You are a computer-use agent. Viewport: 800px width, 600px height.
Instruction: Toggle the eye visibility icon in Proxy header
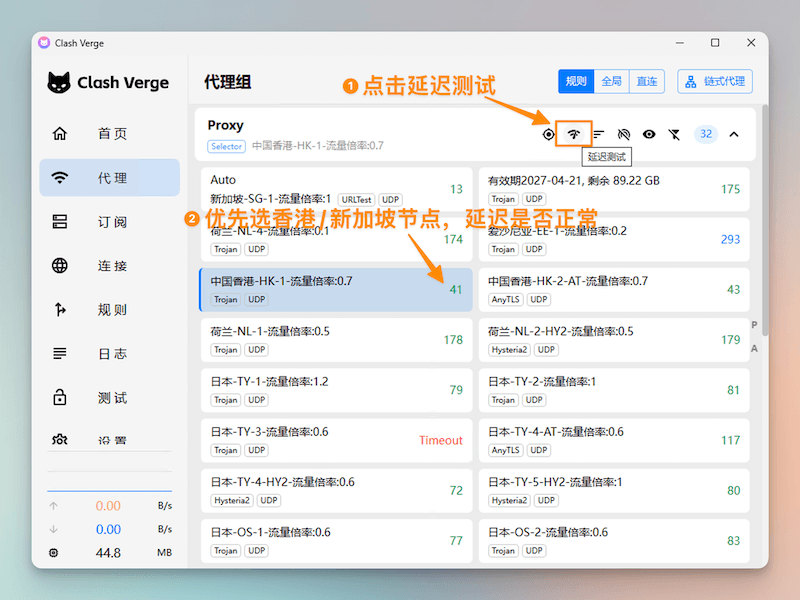pos(649,134)
